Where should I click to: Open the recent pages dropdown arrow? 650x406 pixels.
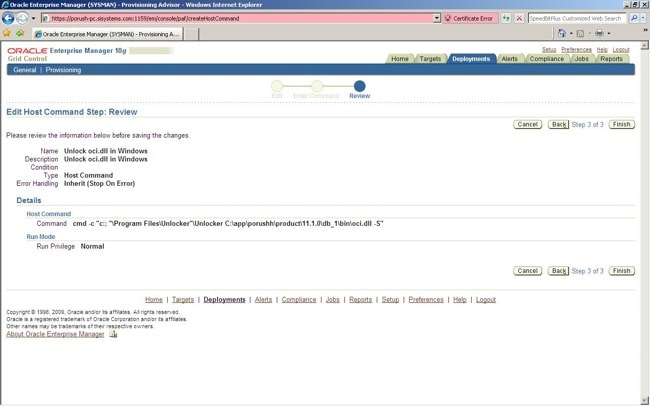point(34,19)
